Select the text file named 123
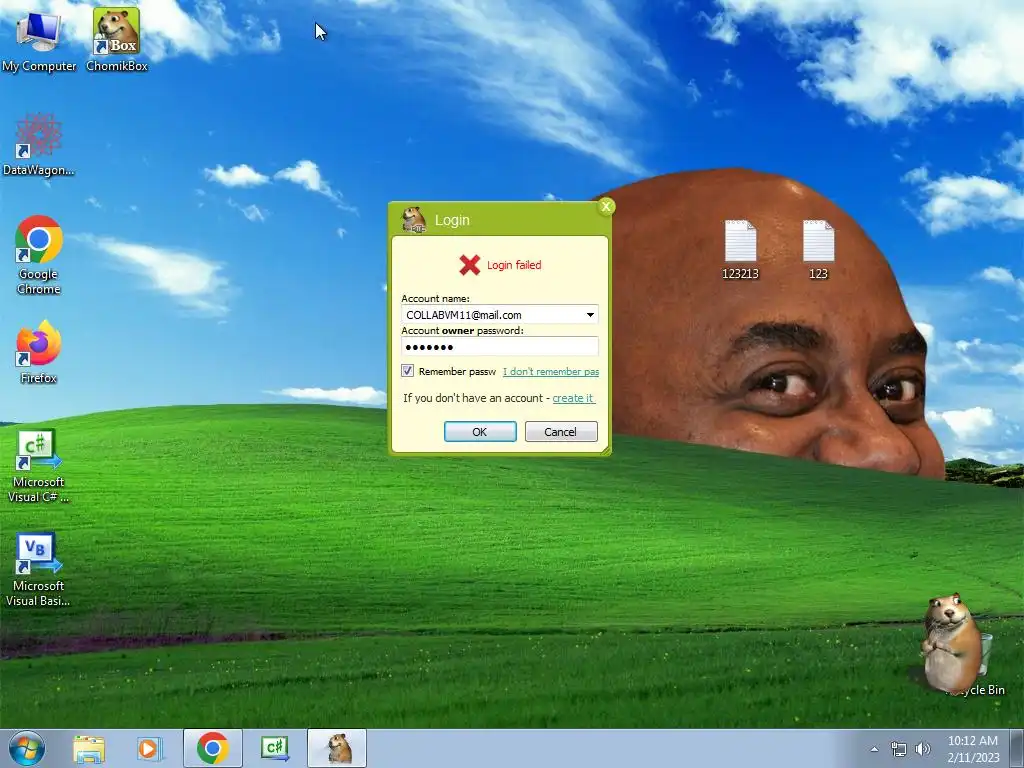The width and height of the screenshot is (1024, 768). tap(818, 249)
